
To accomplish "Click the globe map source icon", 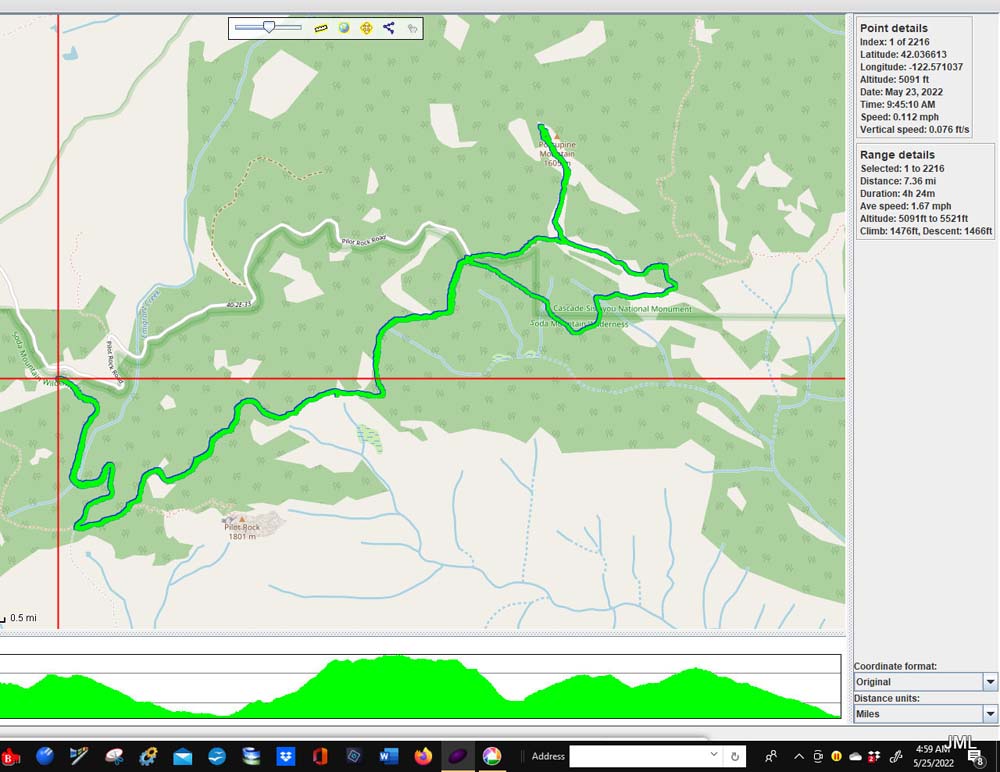I will point(344,28).
